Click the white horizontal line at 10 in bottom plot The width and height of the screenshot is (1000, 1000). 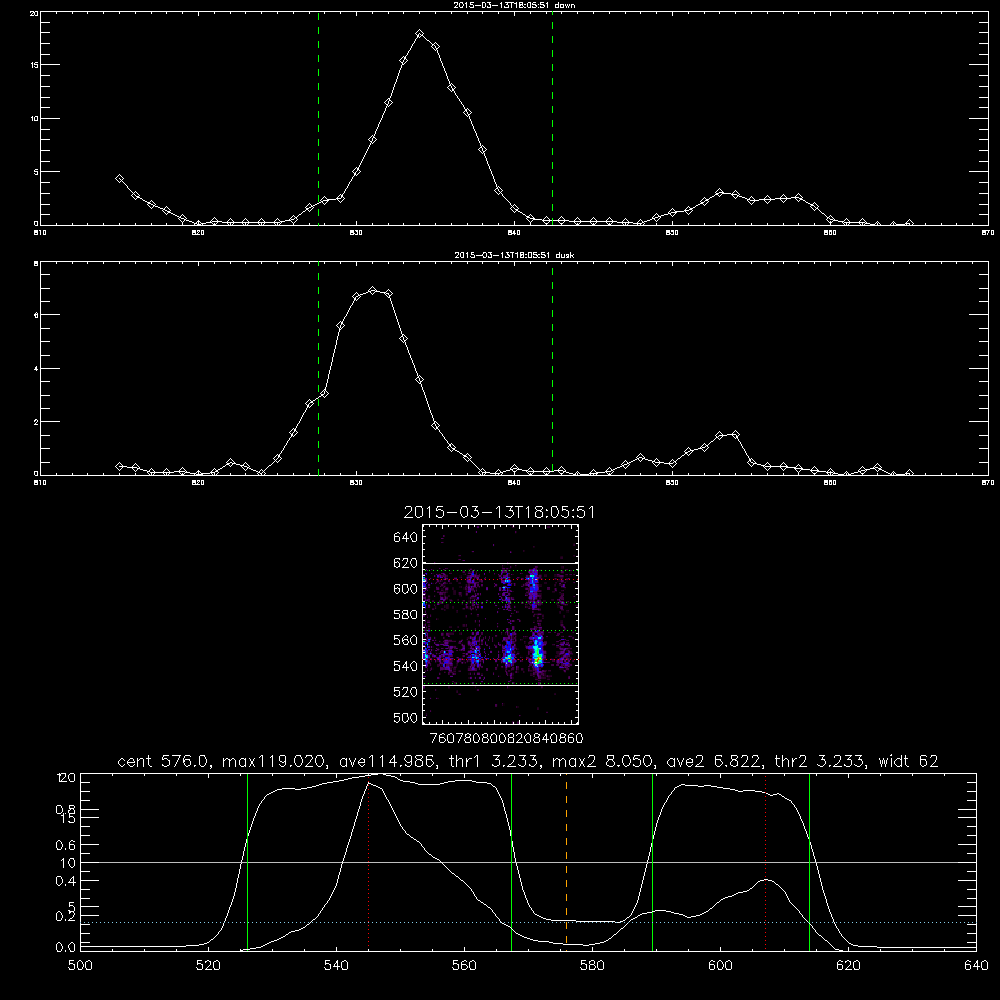529,862
